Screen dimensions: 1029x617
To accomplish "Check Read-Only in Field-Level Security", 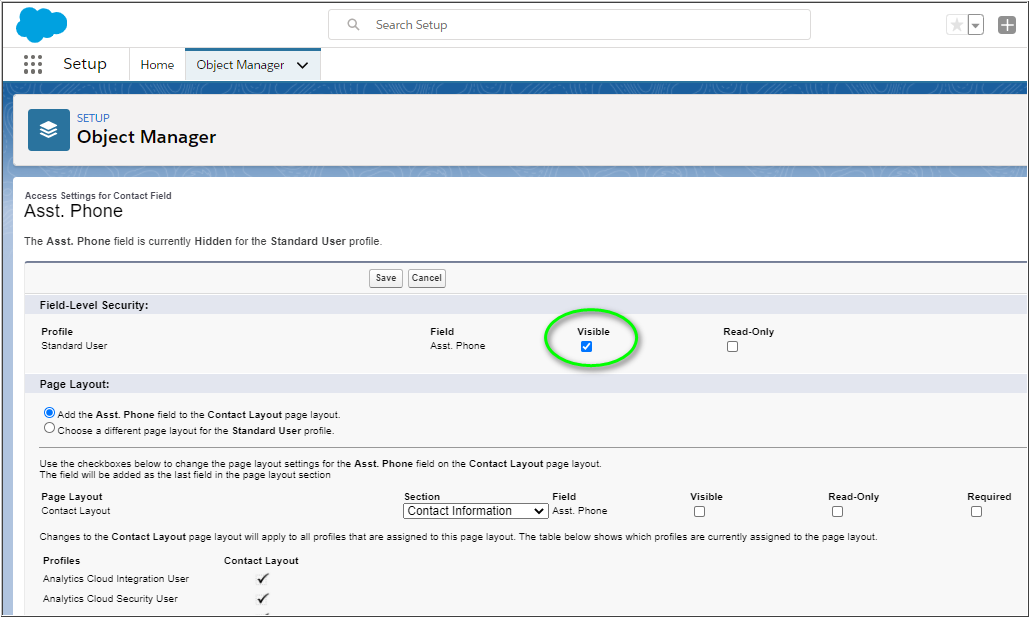I will (733, 347).
